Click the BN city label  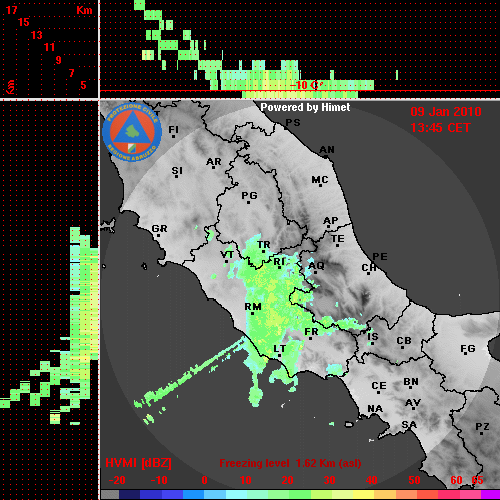[411, 383]
